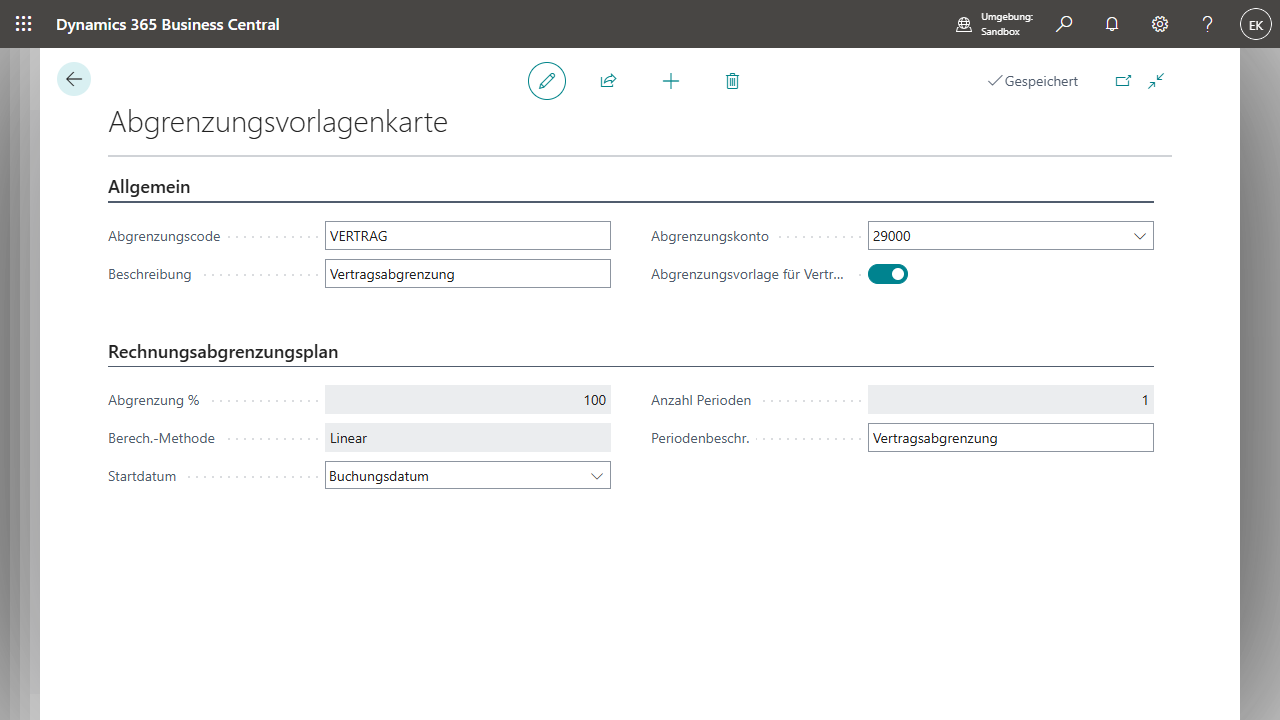Click the Dynamics 365 Business Central title
Image resolution: width=1280 pixels, height=720 pixels.
[x=168, y=24]
